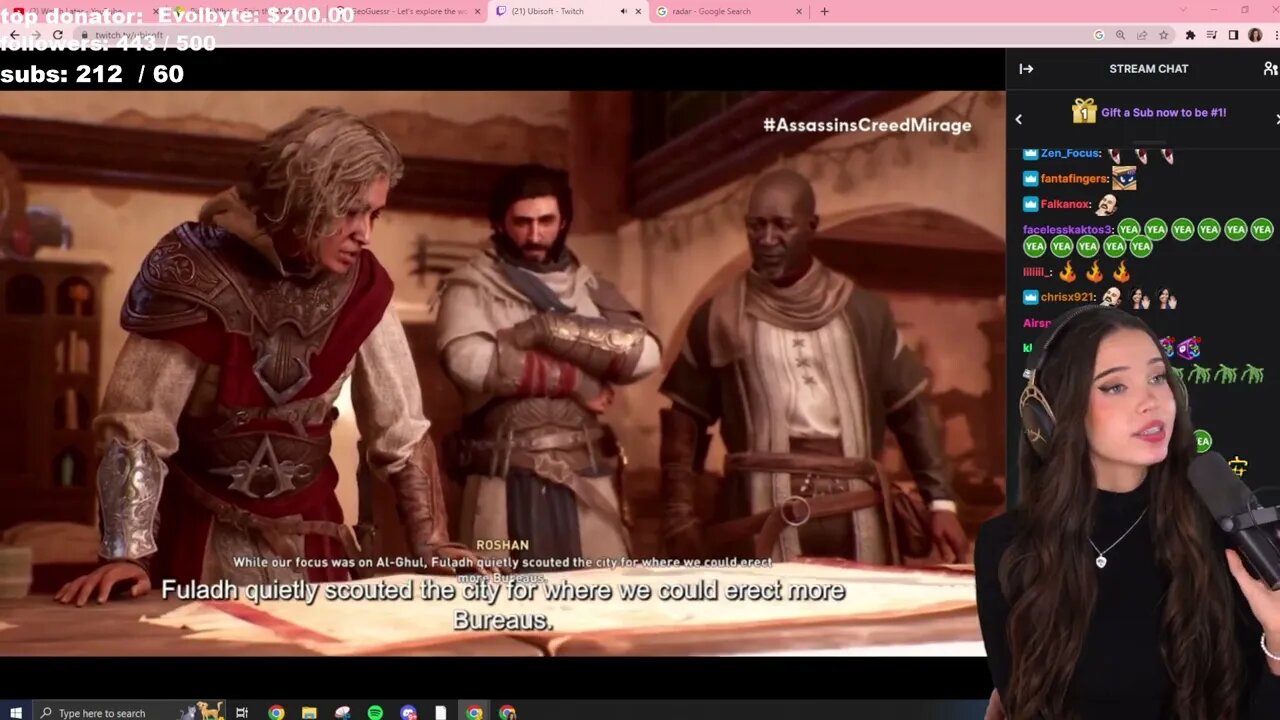The width and height of the screenshot is (1280, 720).
Task: Click the gift box sub icon
Action: [1084, 111]
